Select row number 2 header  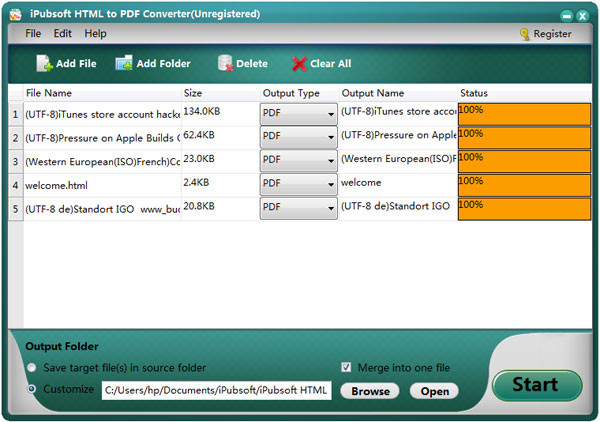(x=15, y=138)
